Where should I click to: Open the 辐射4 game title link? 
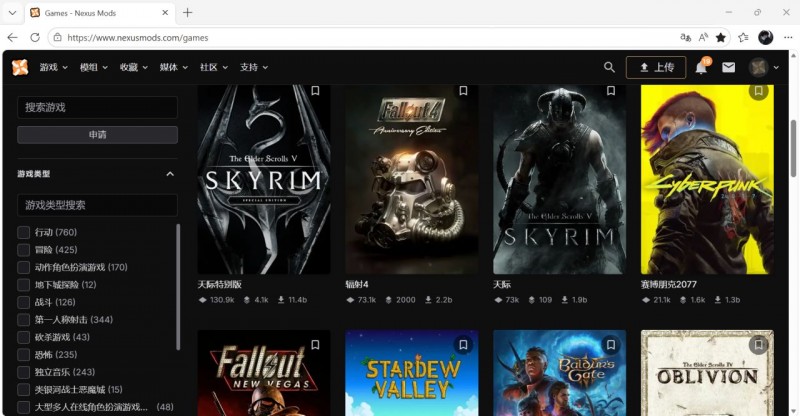click(x=357, y=284)
